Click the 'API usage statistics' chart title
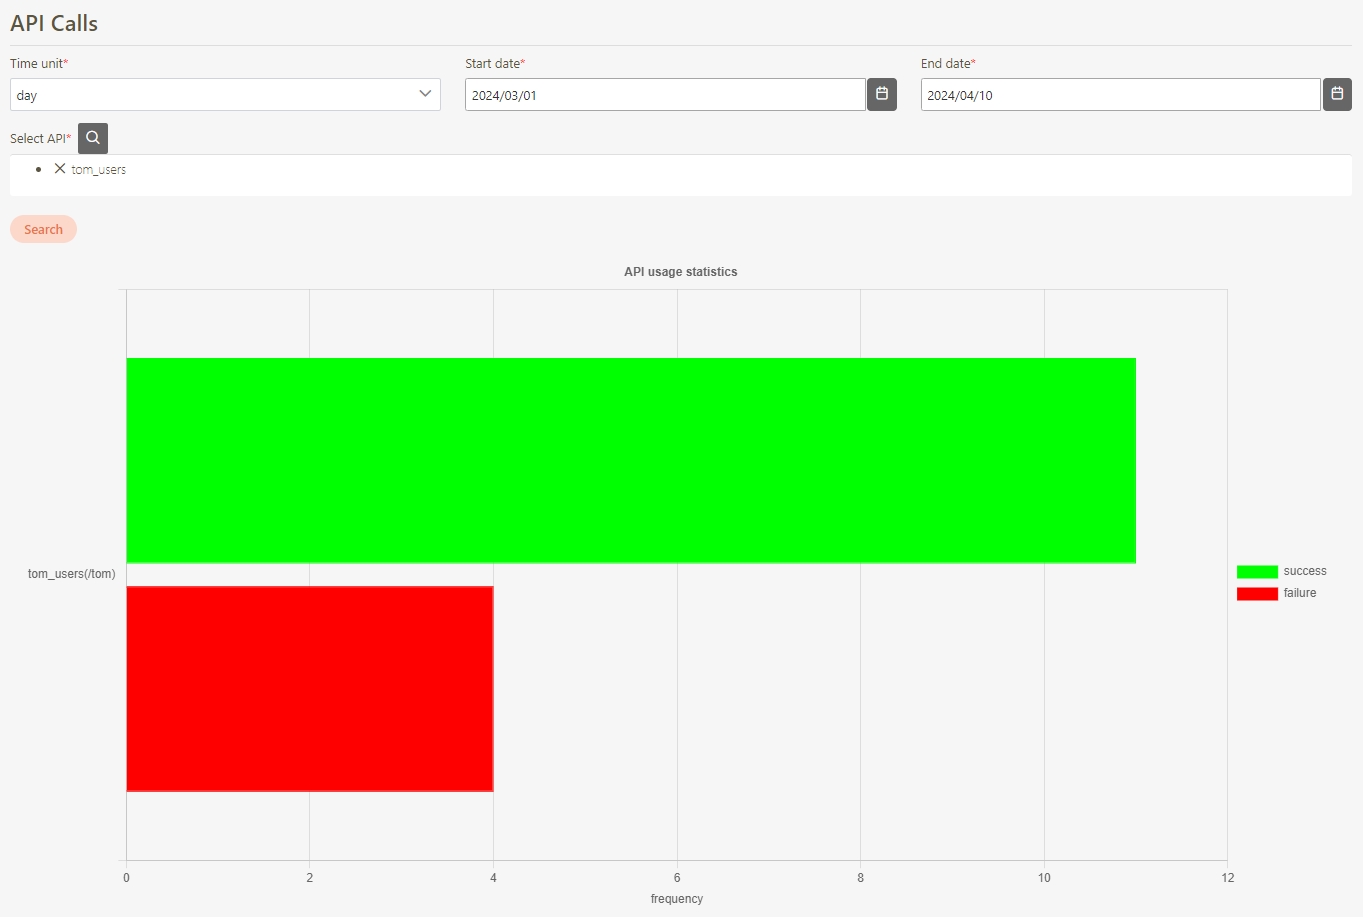The width and height of the screenshot is (1363, 917). click(x=680, y=272)
